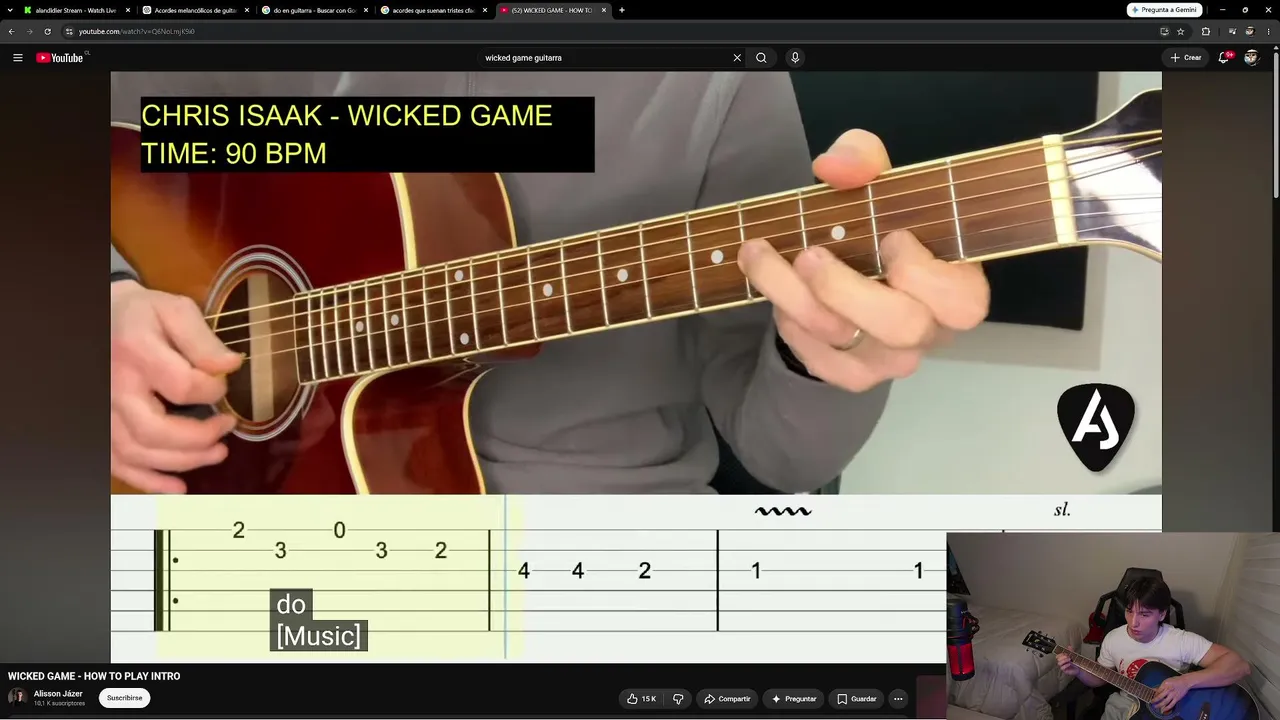Open the Alisson Jázer channel avatar
Screen dimensions: 1280x720
(18, 697)
